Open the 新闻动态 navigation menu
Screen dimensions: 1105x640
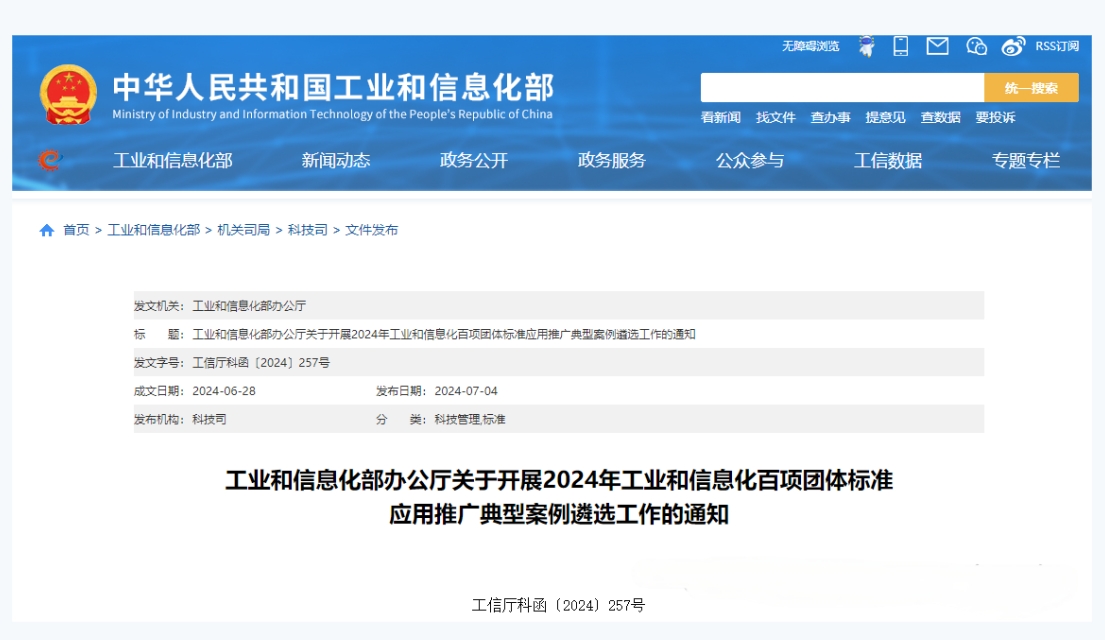(336, 160)
